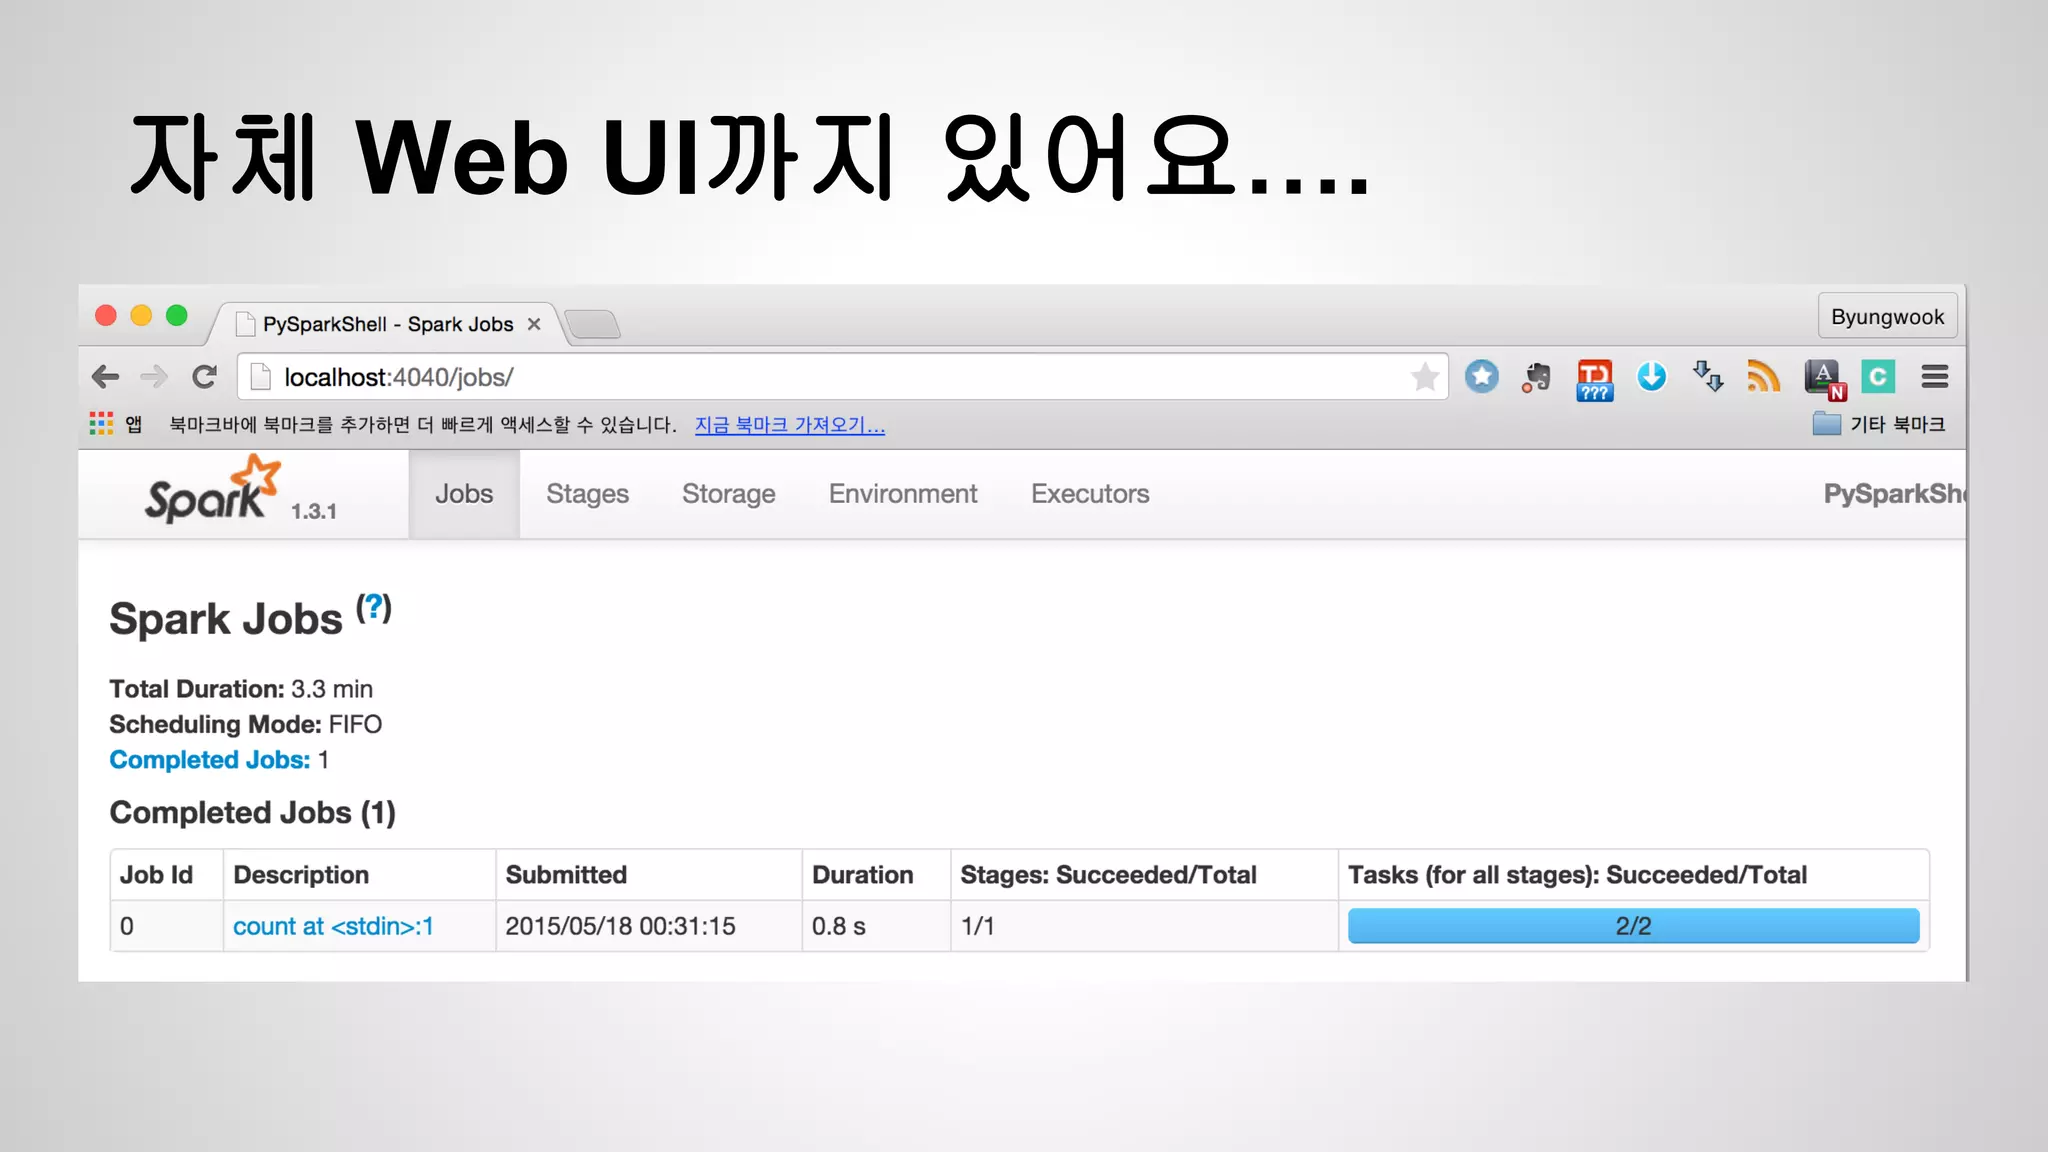The image size is (2048, 1152).
Task: Focus the localhost:4040/jobs/ address bar
Action: [x=842, y=377]
